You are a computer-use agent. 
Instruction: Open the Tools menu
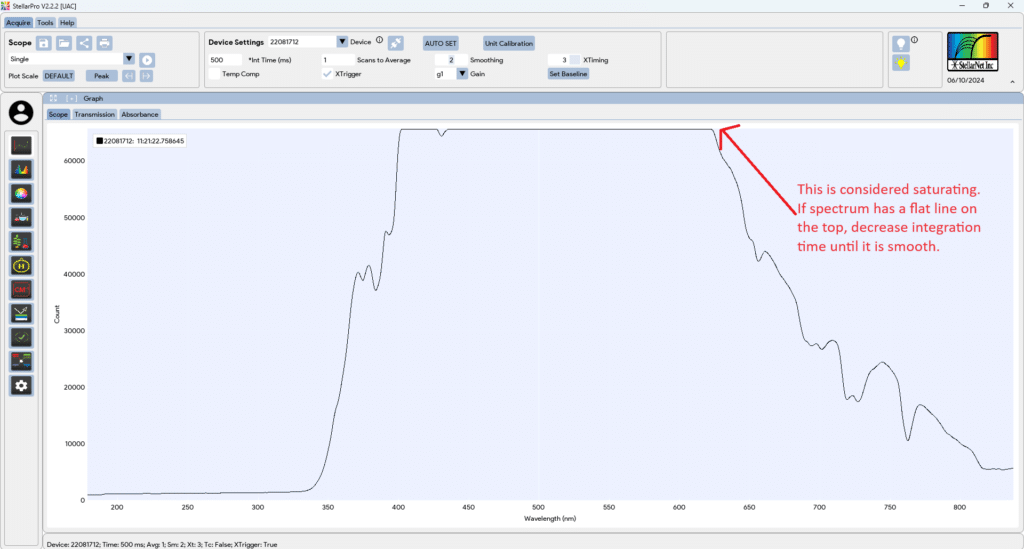pyautogui.click(x=45, y=22)
